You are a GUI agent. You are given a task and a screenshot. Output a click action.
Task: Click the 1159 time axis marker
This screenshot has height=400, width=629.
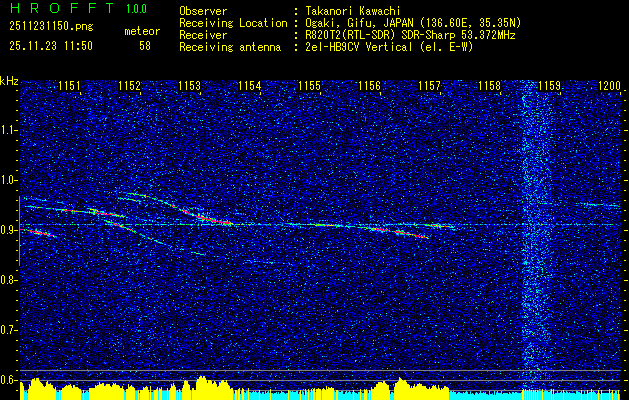pos(550,85)
